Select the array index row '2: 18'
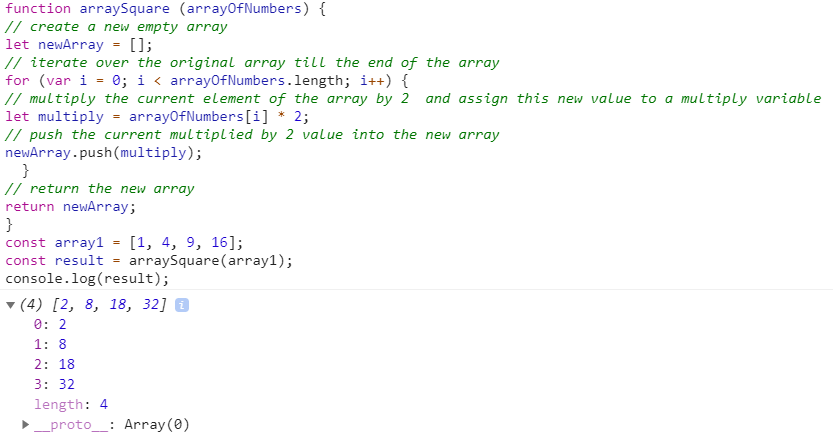833x436 pixels. point(54,364)
